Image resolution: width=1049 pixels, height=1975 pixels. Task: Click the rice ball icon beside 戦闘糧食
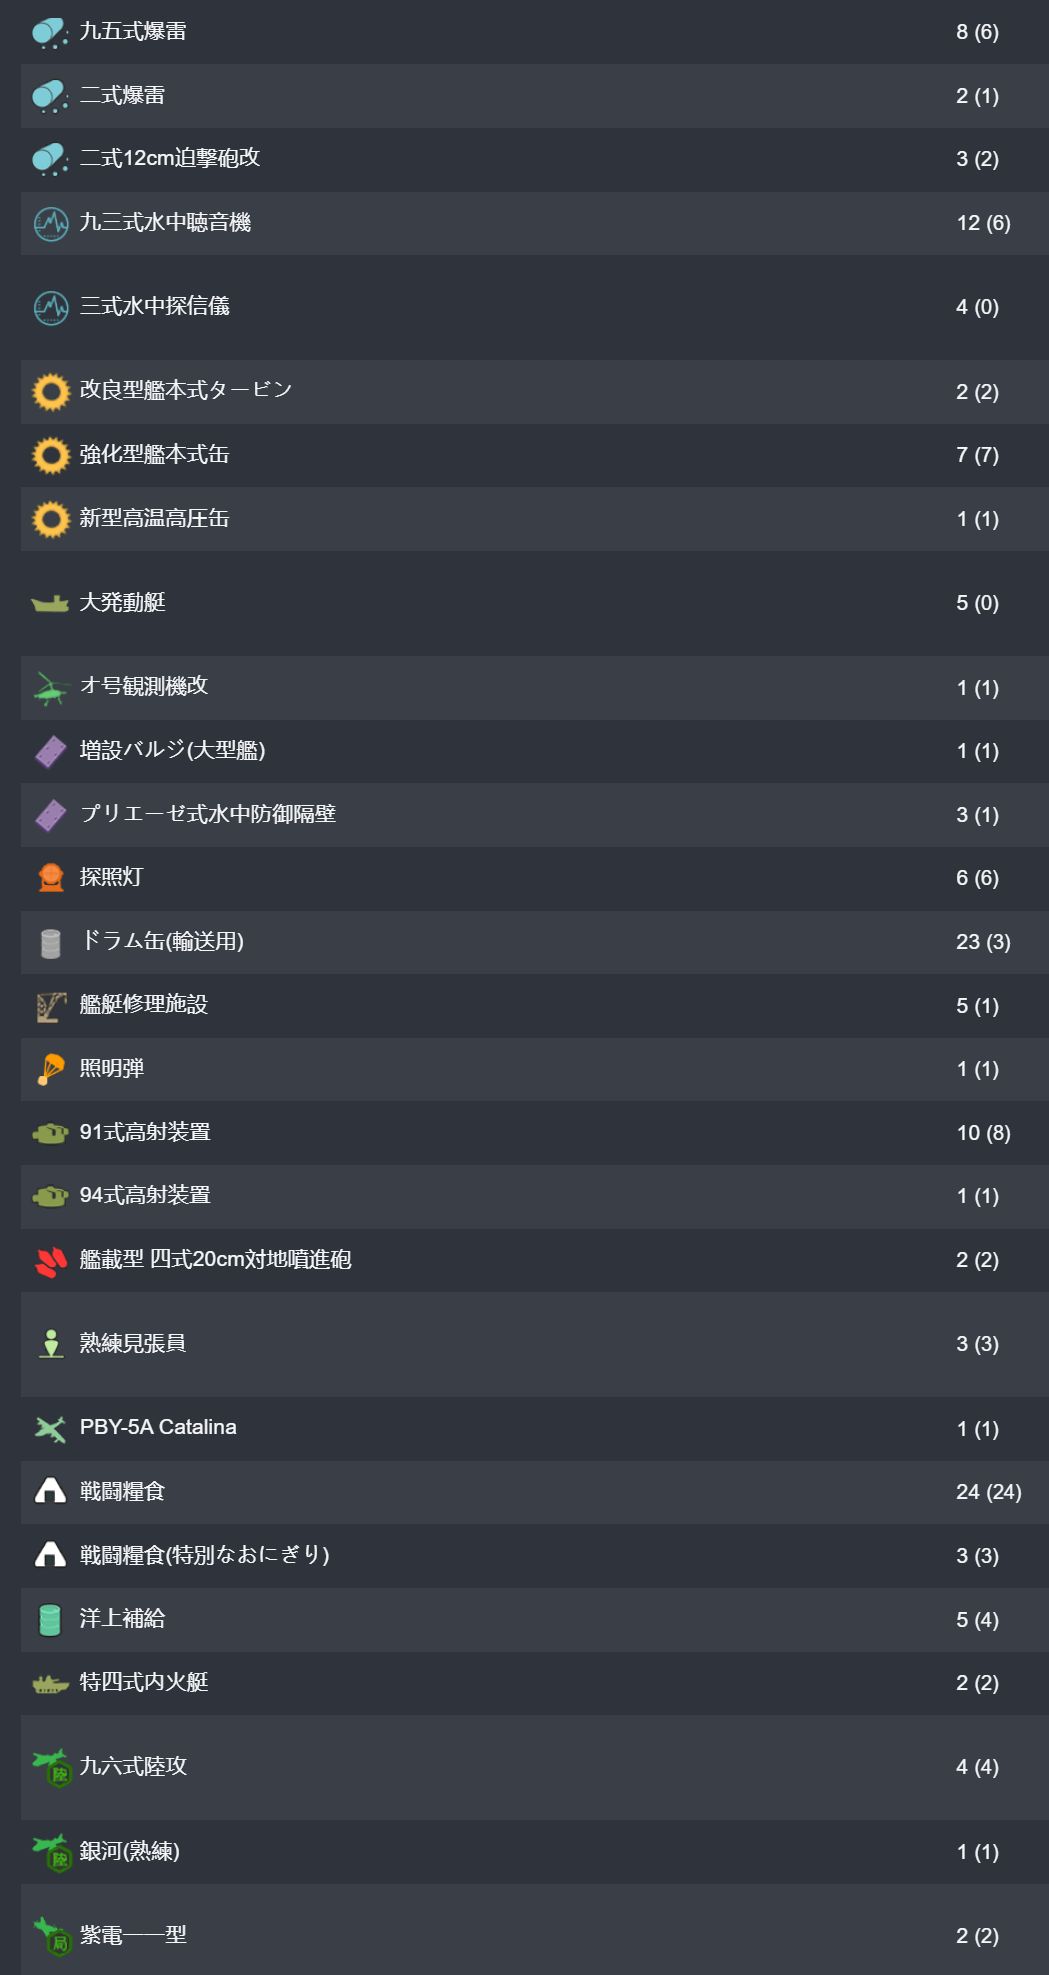(x=51, y=1492)
